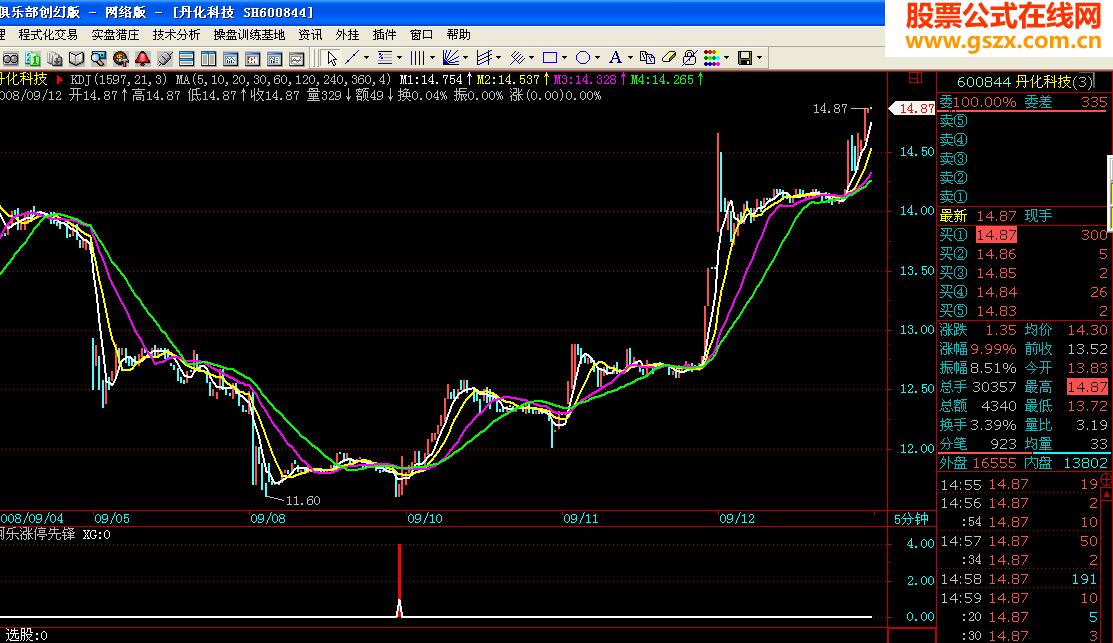Click the floppy disk save icon

pyautogui.click(x=744, y=58)
